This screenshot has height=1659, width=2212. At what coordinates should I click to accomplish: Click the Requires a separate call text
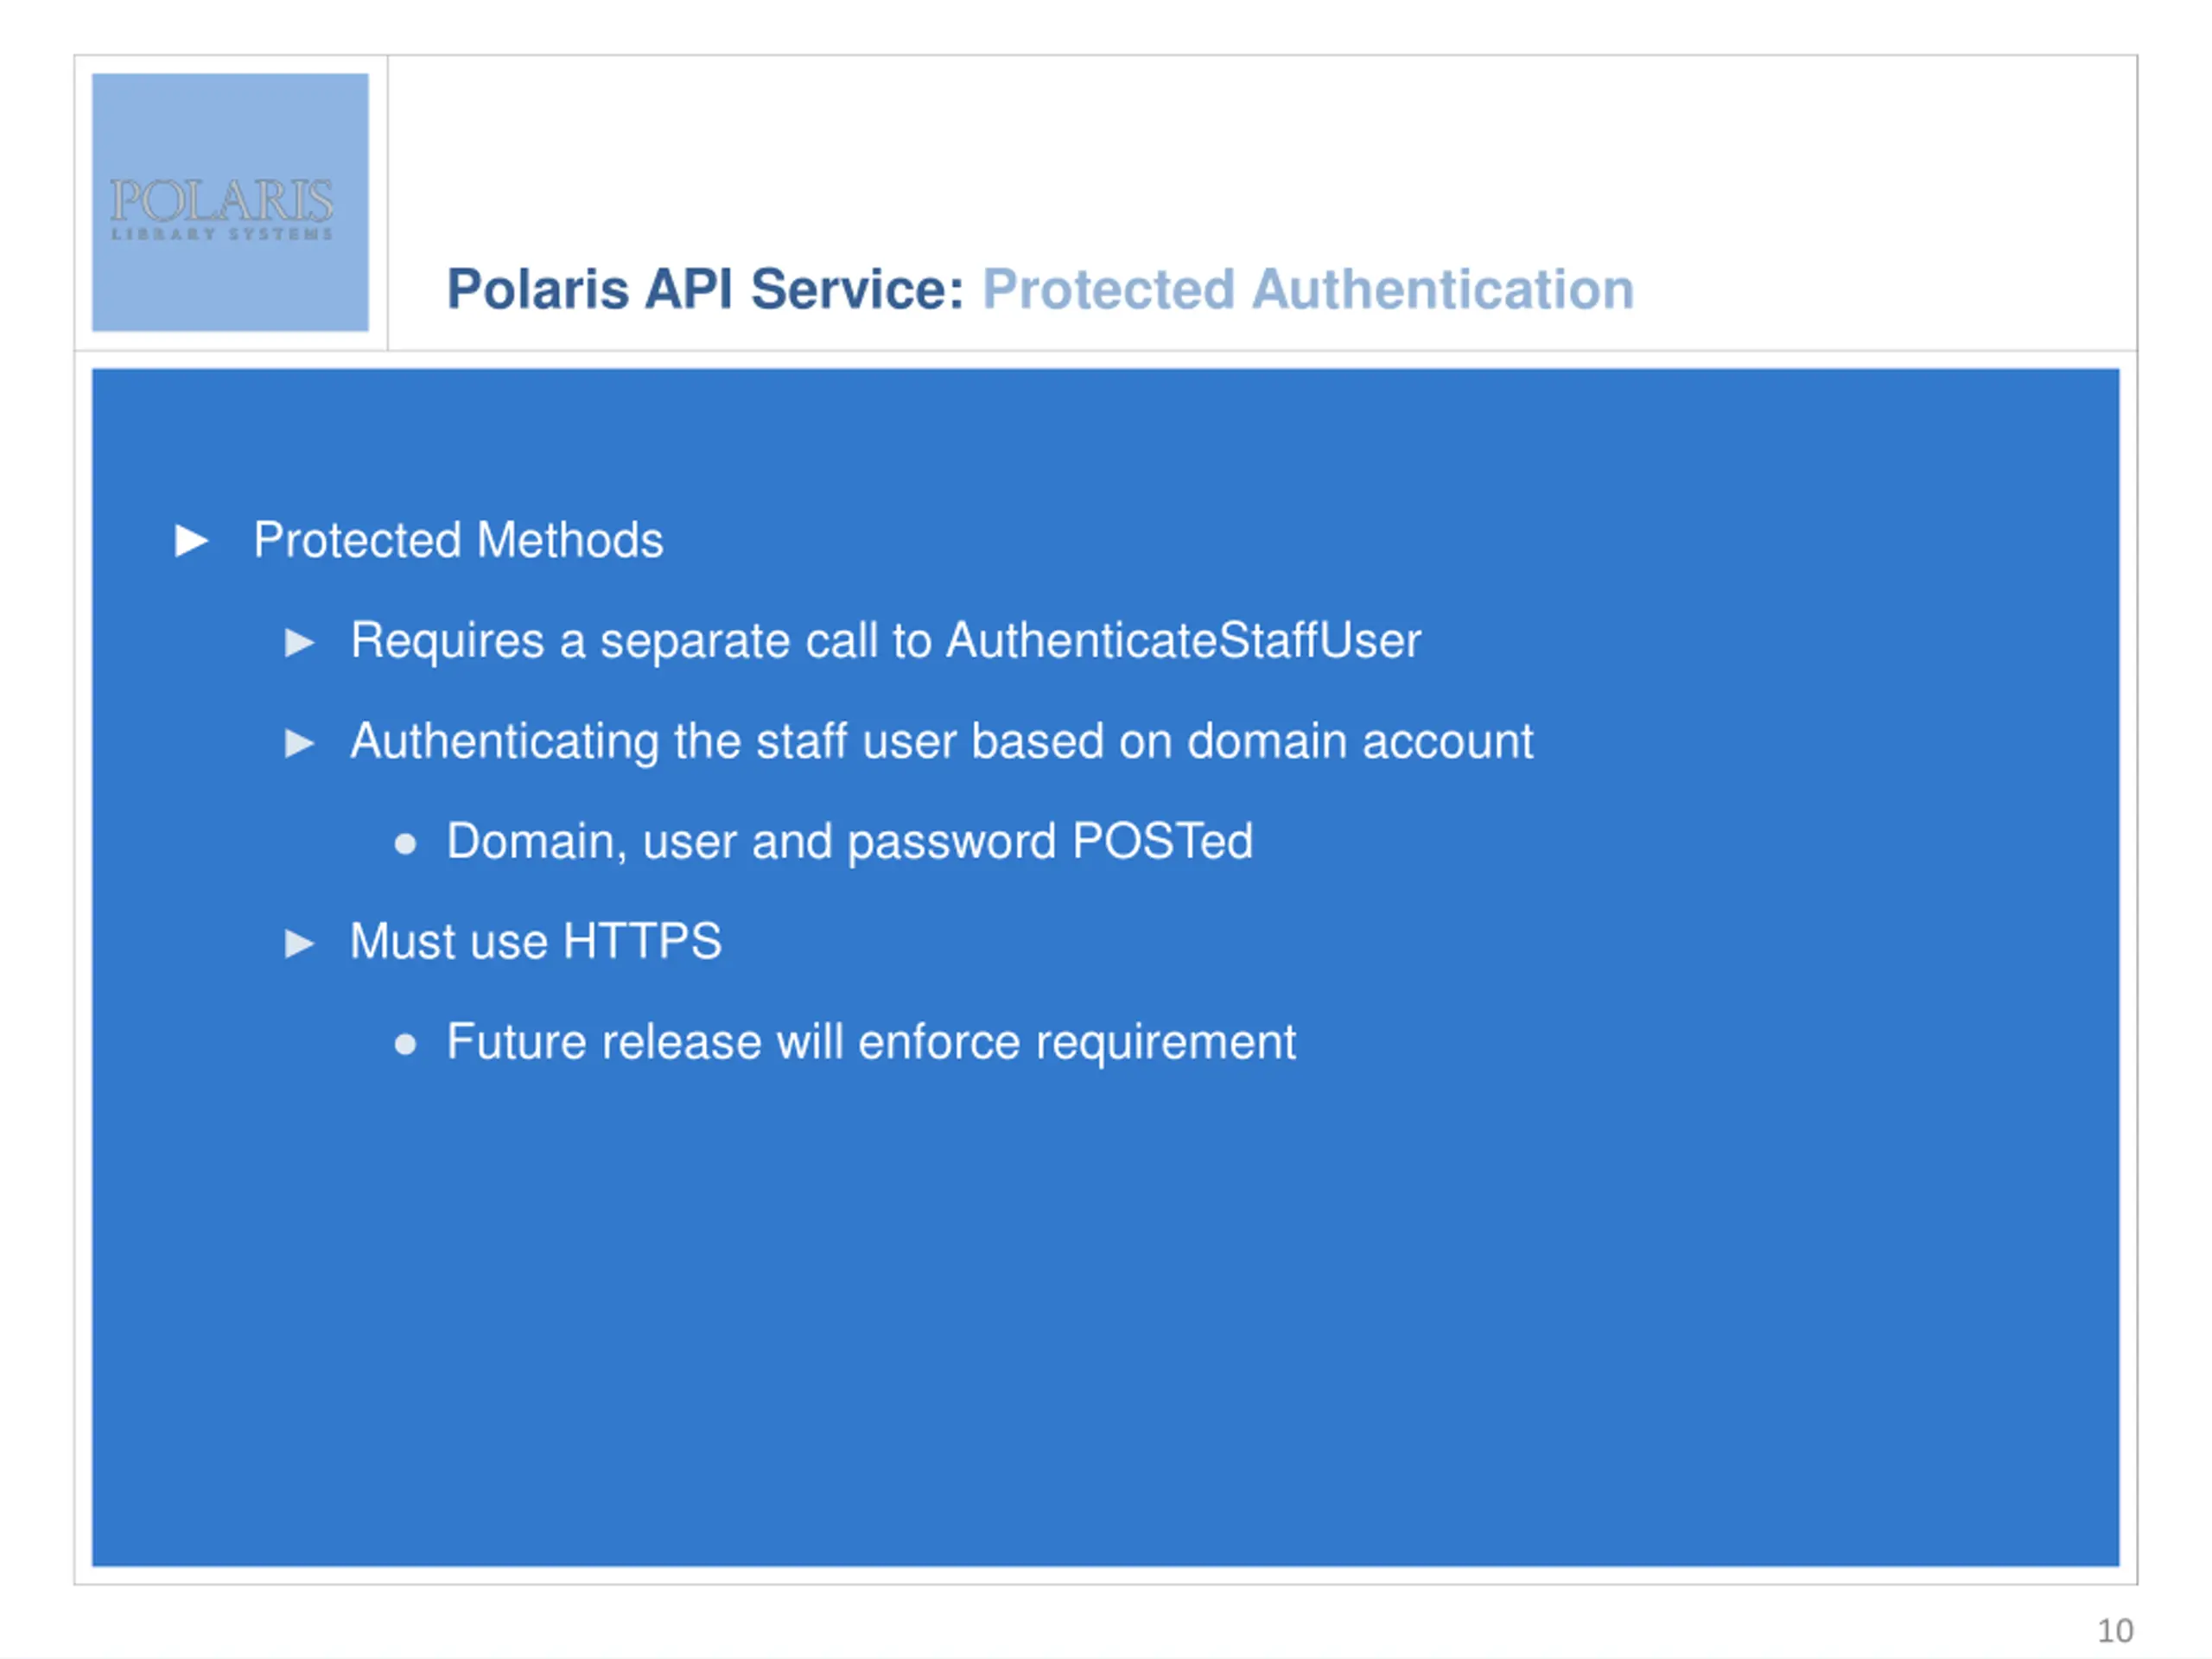tap(640, 641)
